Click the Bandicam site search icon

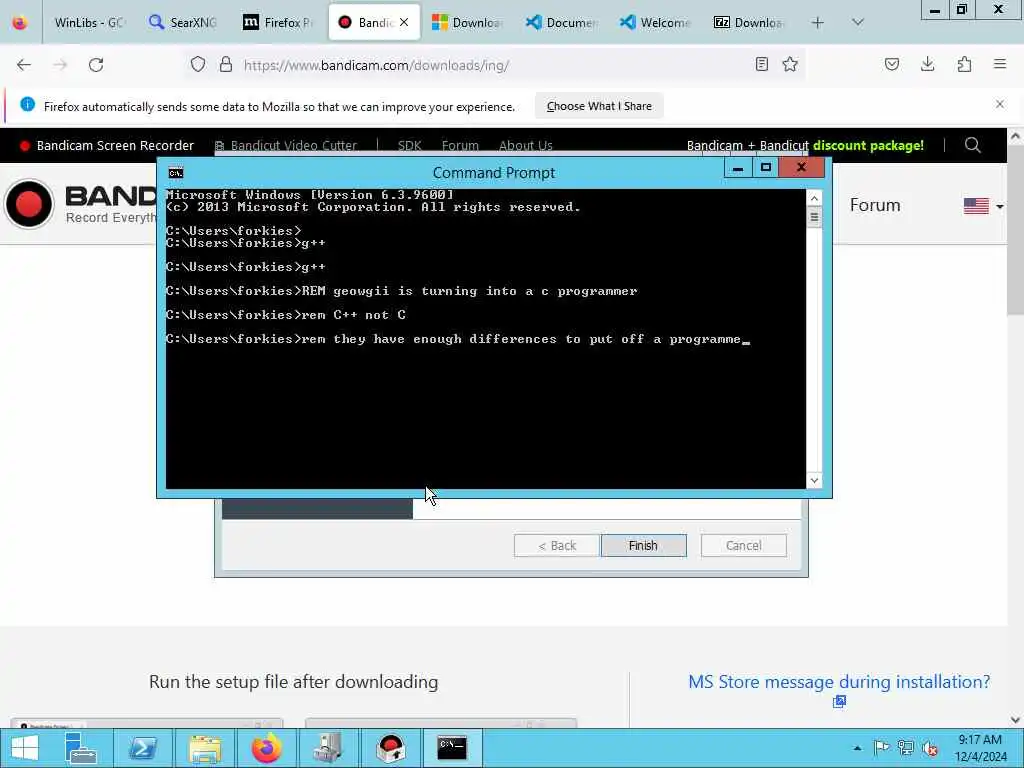pyautogui.click(x=972, y=145)
